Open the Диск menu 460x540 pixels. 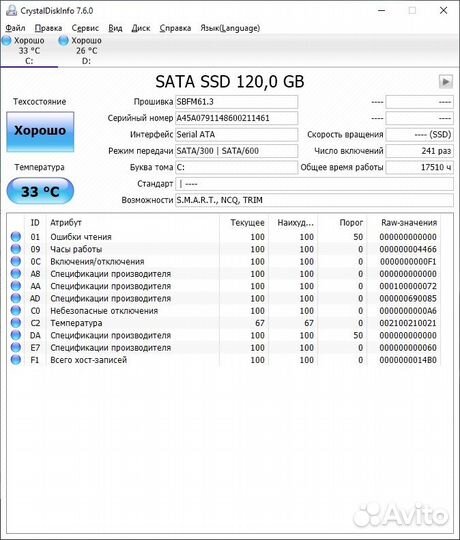coord(141,28)
